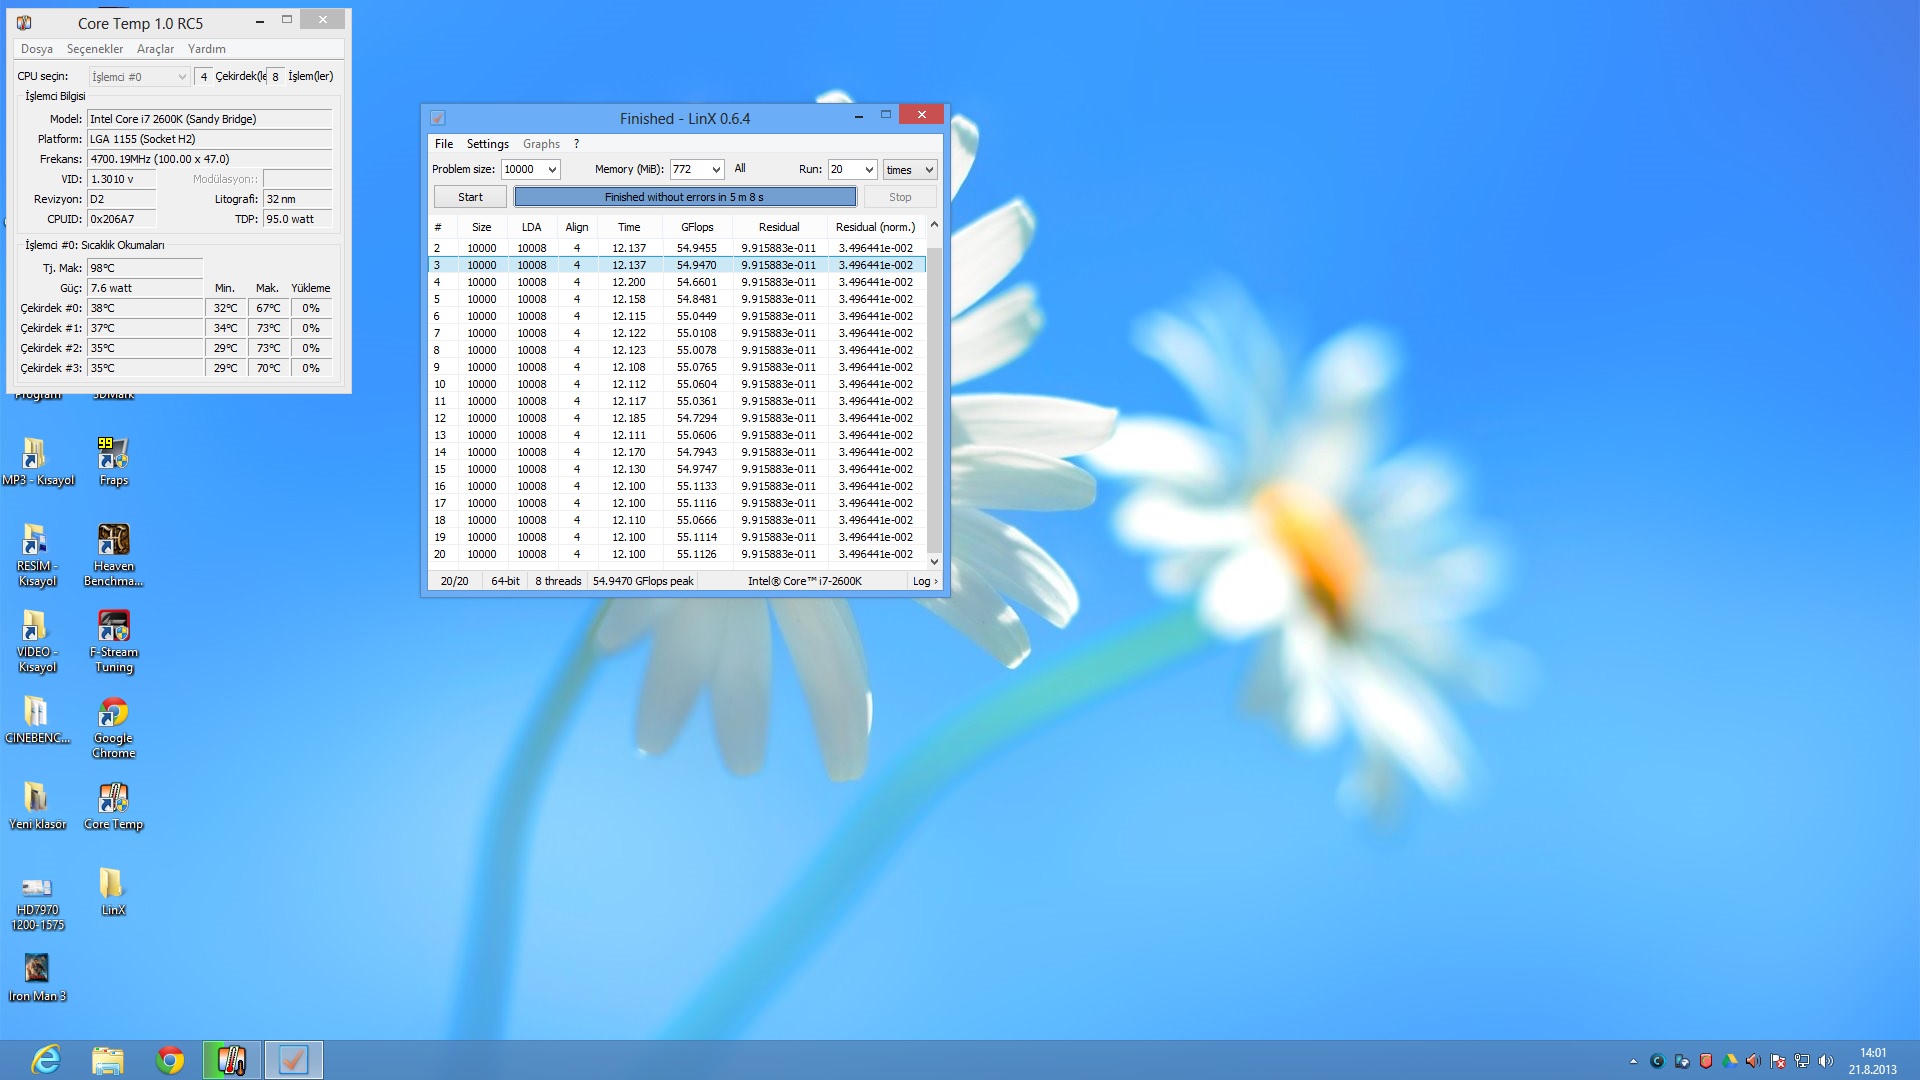
Task: Open the Log link in LinX status bar
Action: 924,581
